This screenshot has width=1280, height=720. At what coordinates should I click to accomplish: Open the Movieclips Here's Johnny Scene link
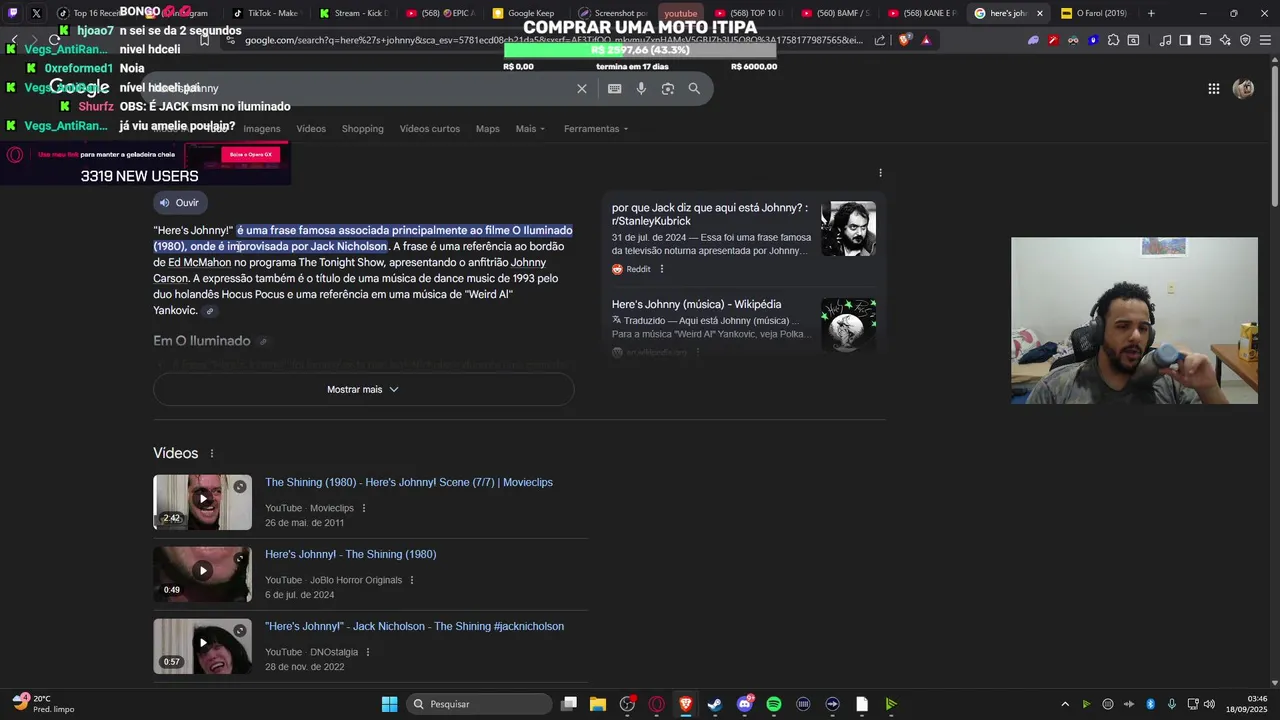pos(408,482)
